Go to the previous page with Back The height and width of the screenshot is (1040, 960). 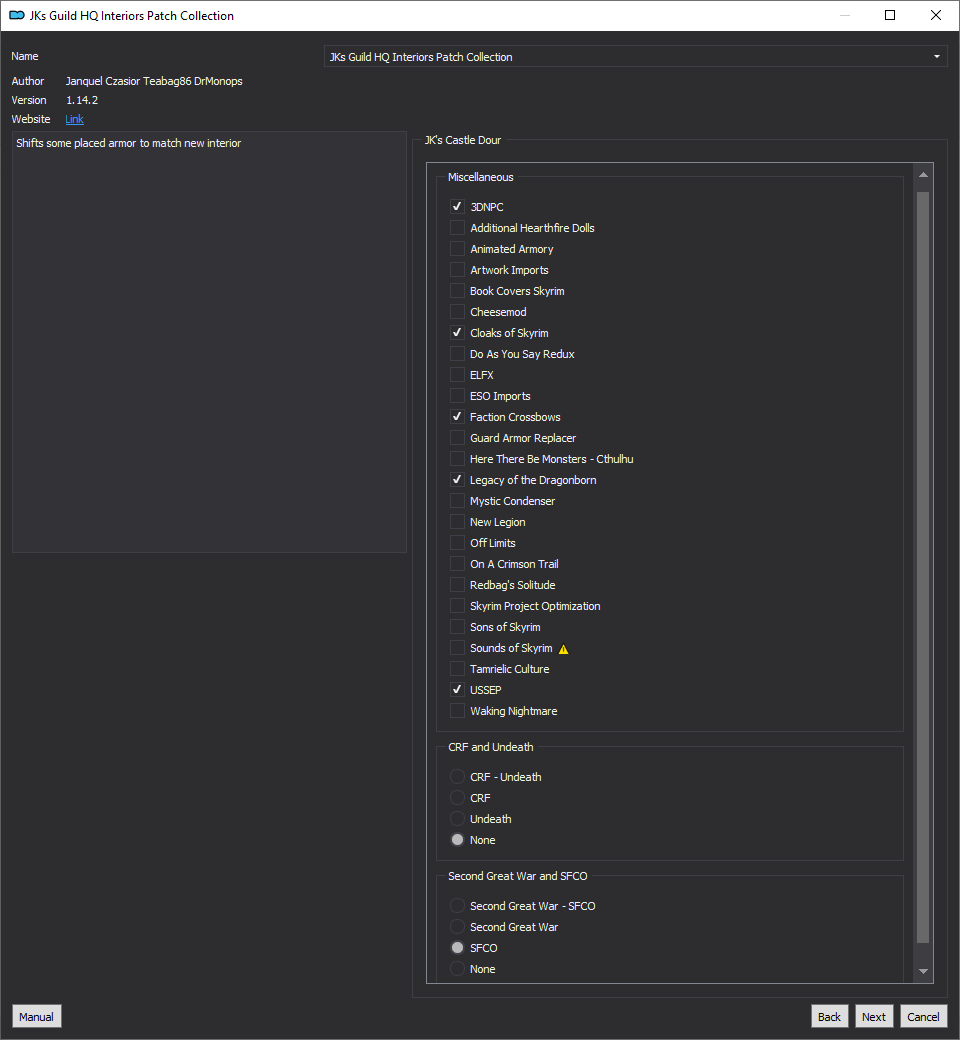pyautogui.click(x=829, y=1017)
